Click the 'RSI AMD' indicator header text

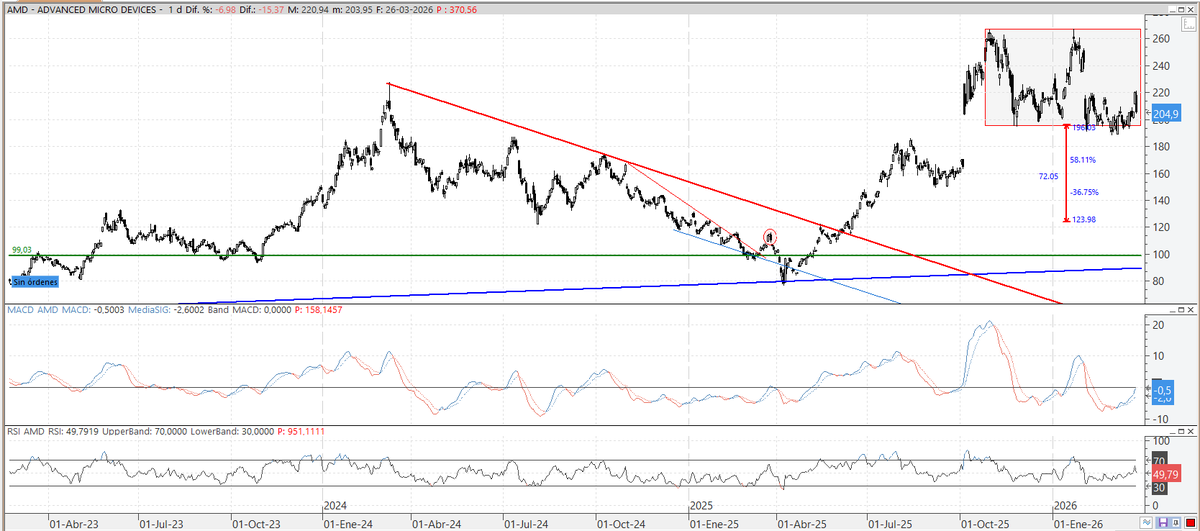[x=25, y=431]
